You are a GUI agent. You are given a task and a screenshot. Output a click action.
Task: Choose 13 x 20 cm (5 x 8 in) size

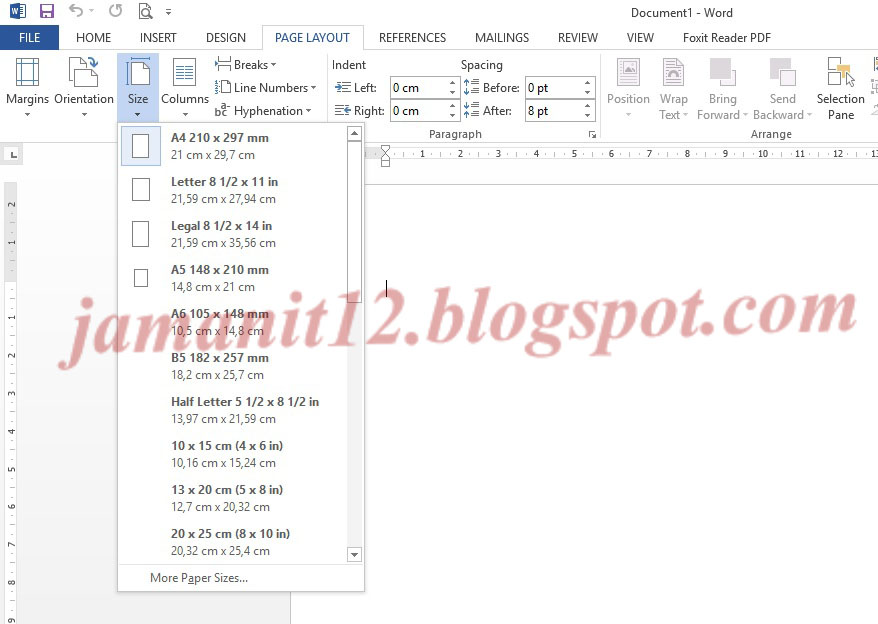coord(233,498)
